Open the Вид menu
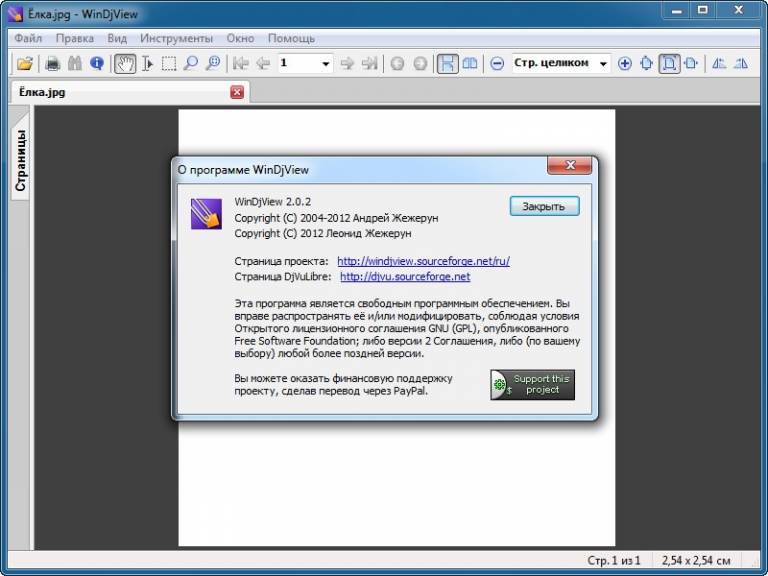Screen dimensions: 768x576 [x=117, y=38]
